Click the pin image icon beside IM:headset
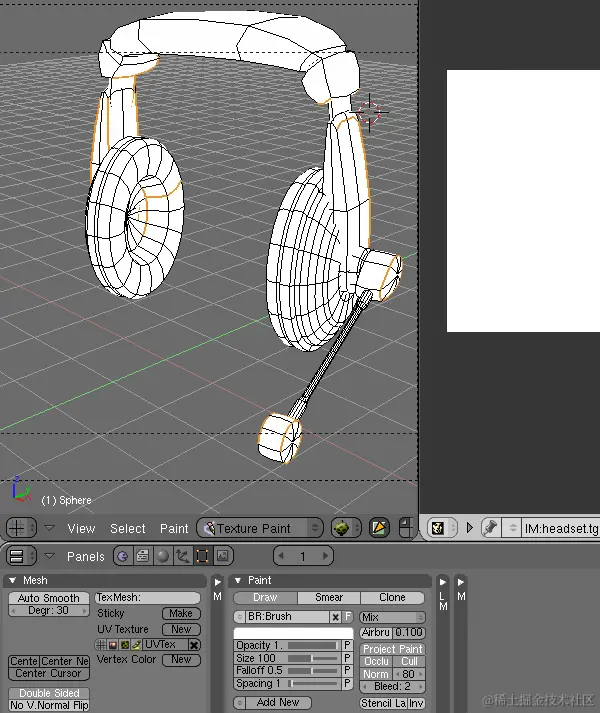This screenshot has width=600, height=713. pyautogui.click(x=490, y=528)
